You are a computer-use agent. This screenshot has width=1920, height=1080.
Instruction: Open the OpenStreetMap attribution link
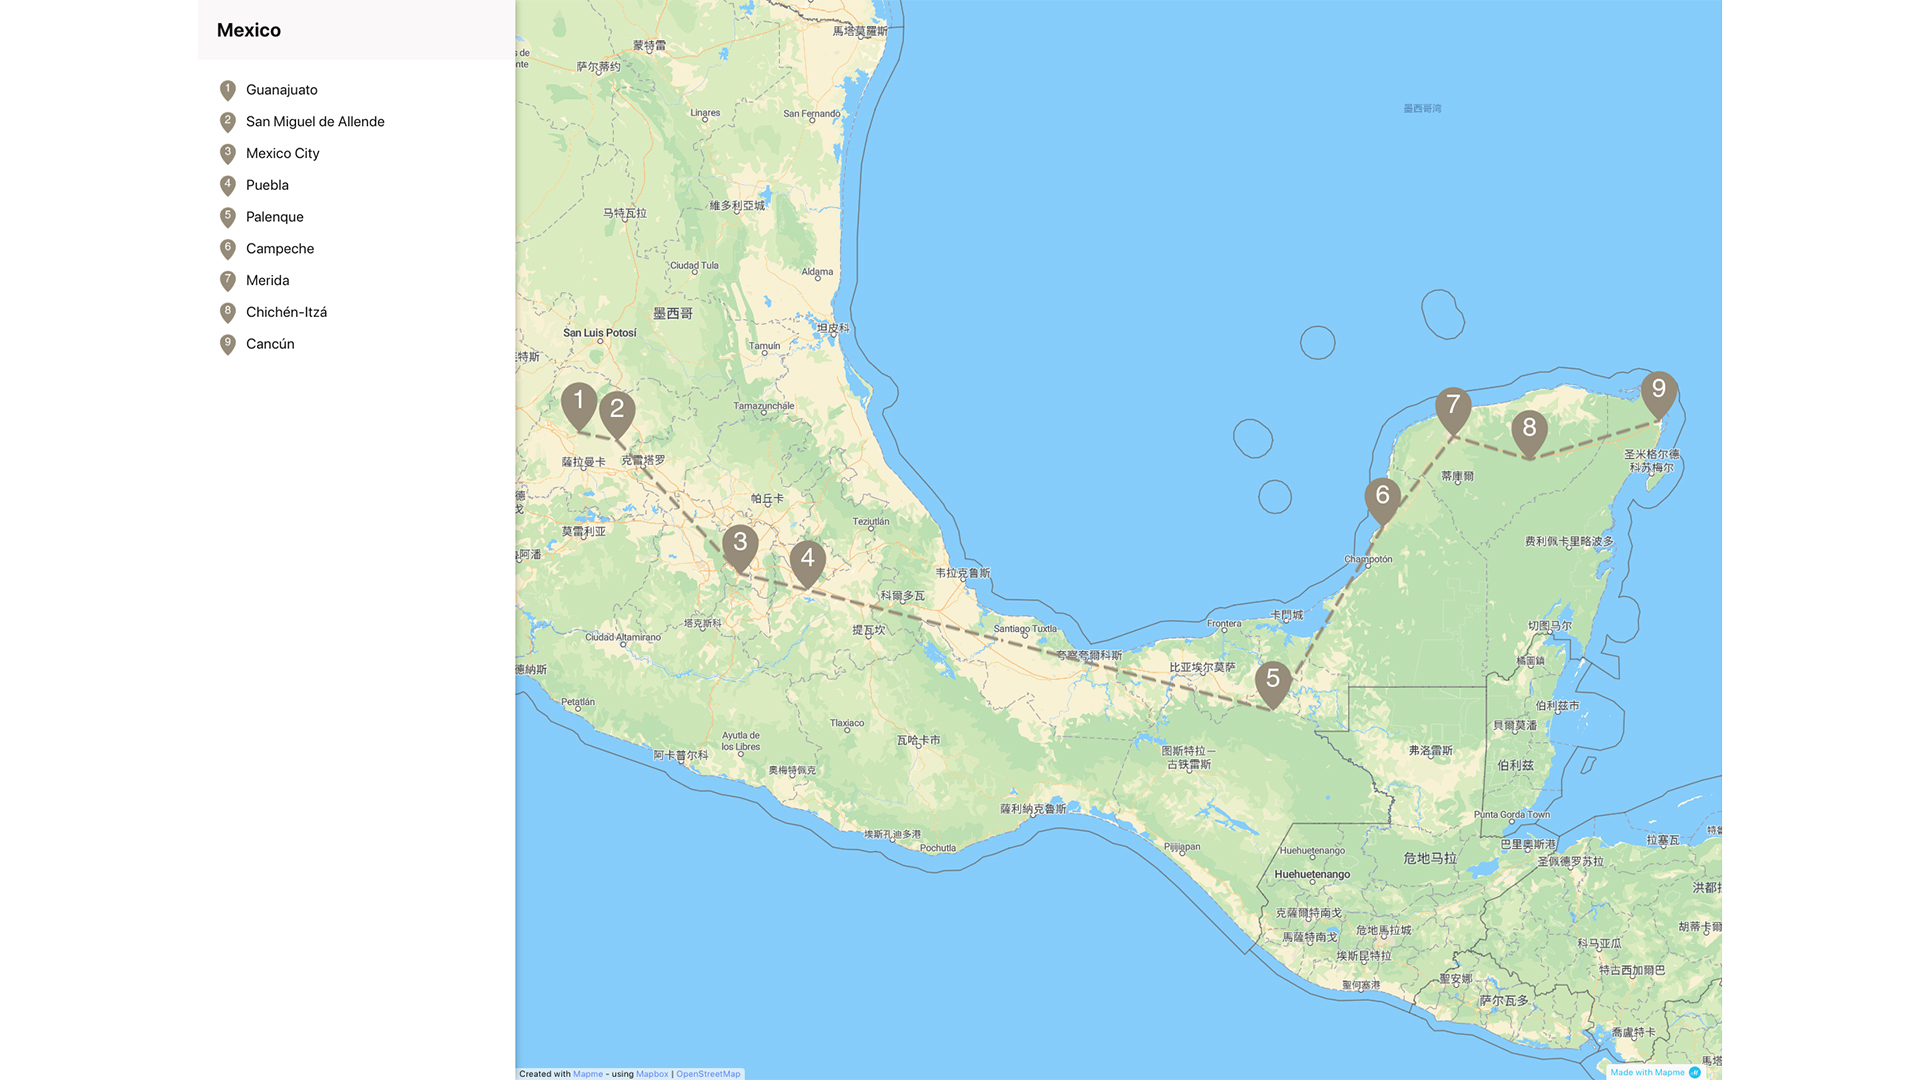pyautogui.click(x=708, y=1074)
